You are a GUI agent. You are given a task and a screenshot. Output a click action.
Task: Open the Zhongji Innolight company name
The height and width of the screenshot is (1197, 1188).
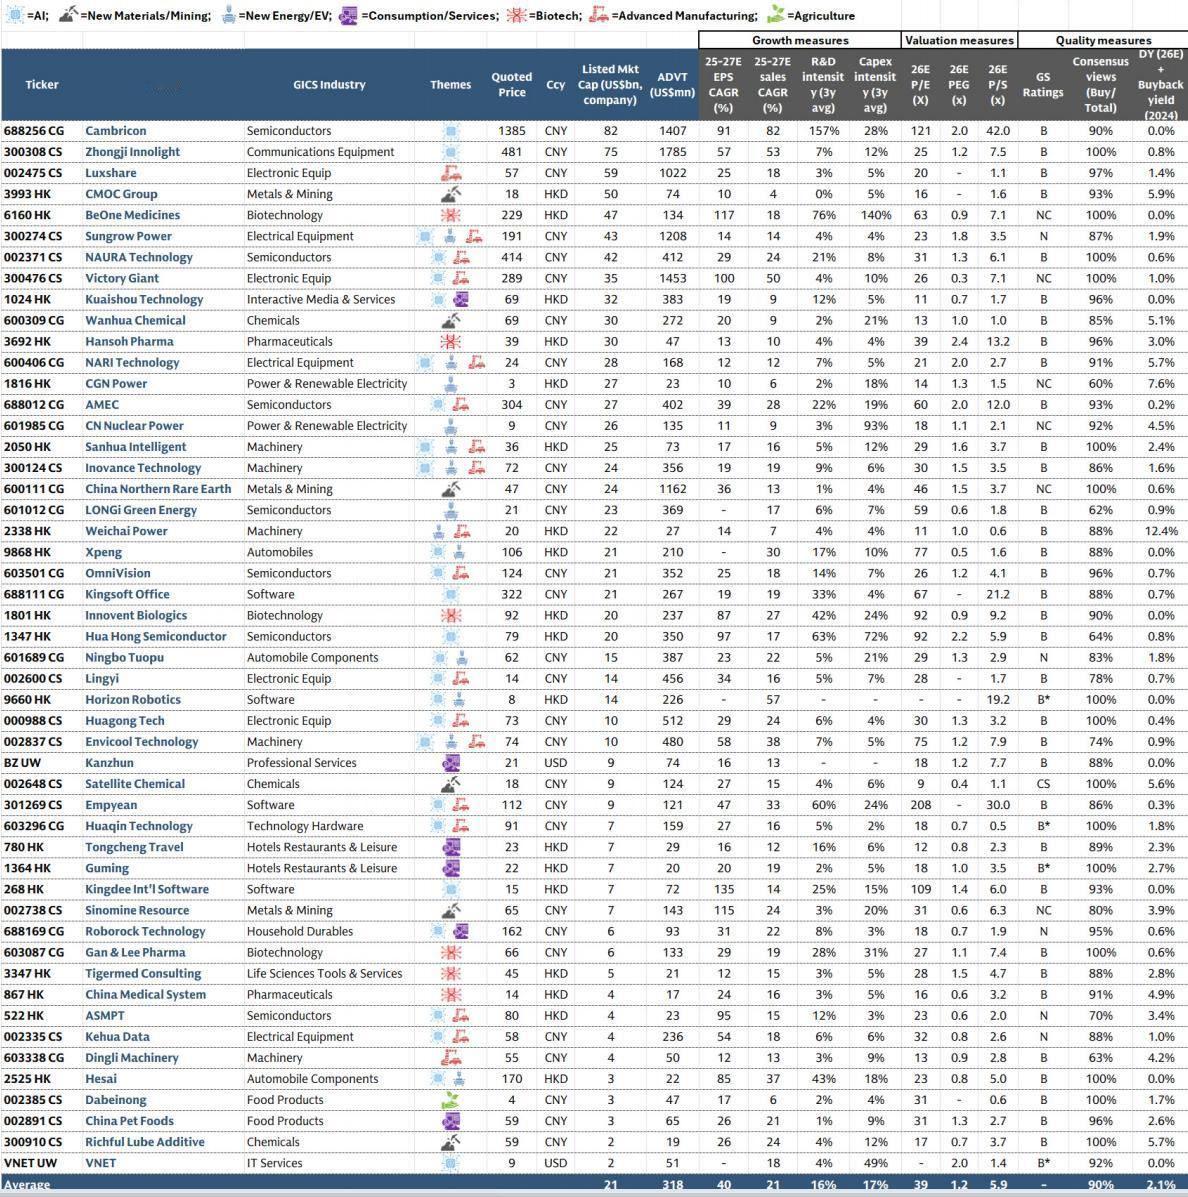tap(133, 152)
